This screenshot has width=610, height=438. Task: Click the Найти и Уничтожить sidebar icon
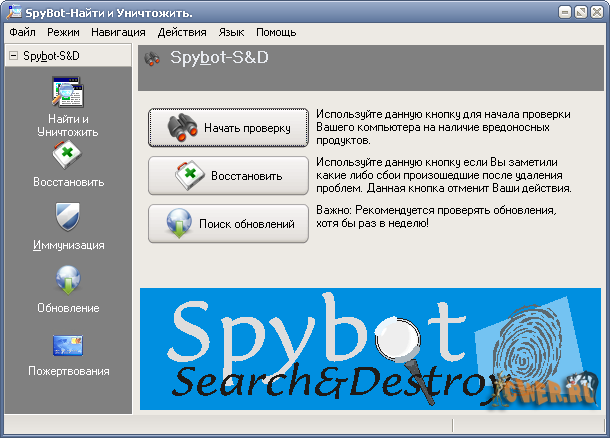(67, 95)
